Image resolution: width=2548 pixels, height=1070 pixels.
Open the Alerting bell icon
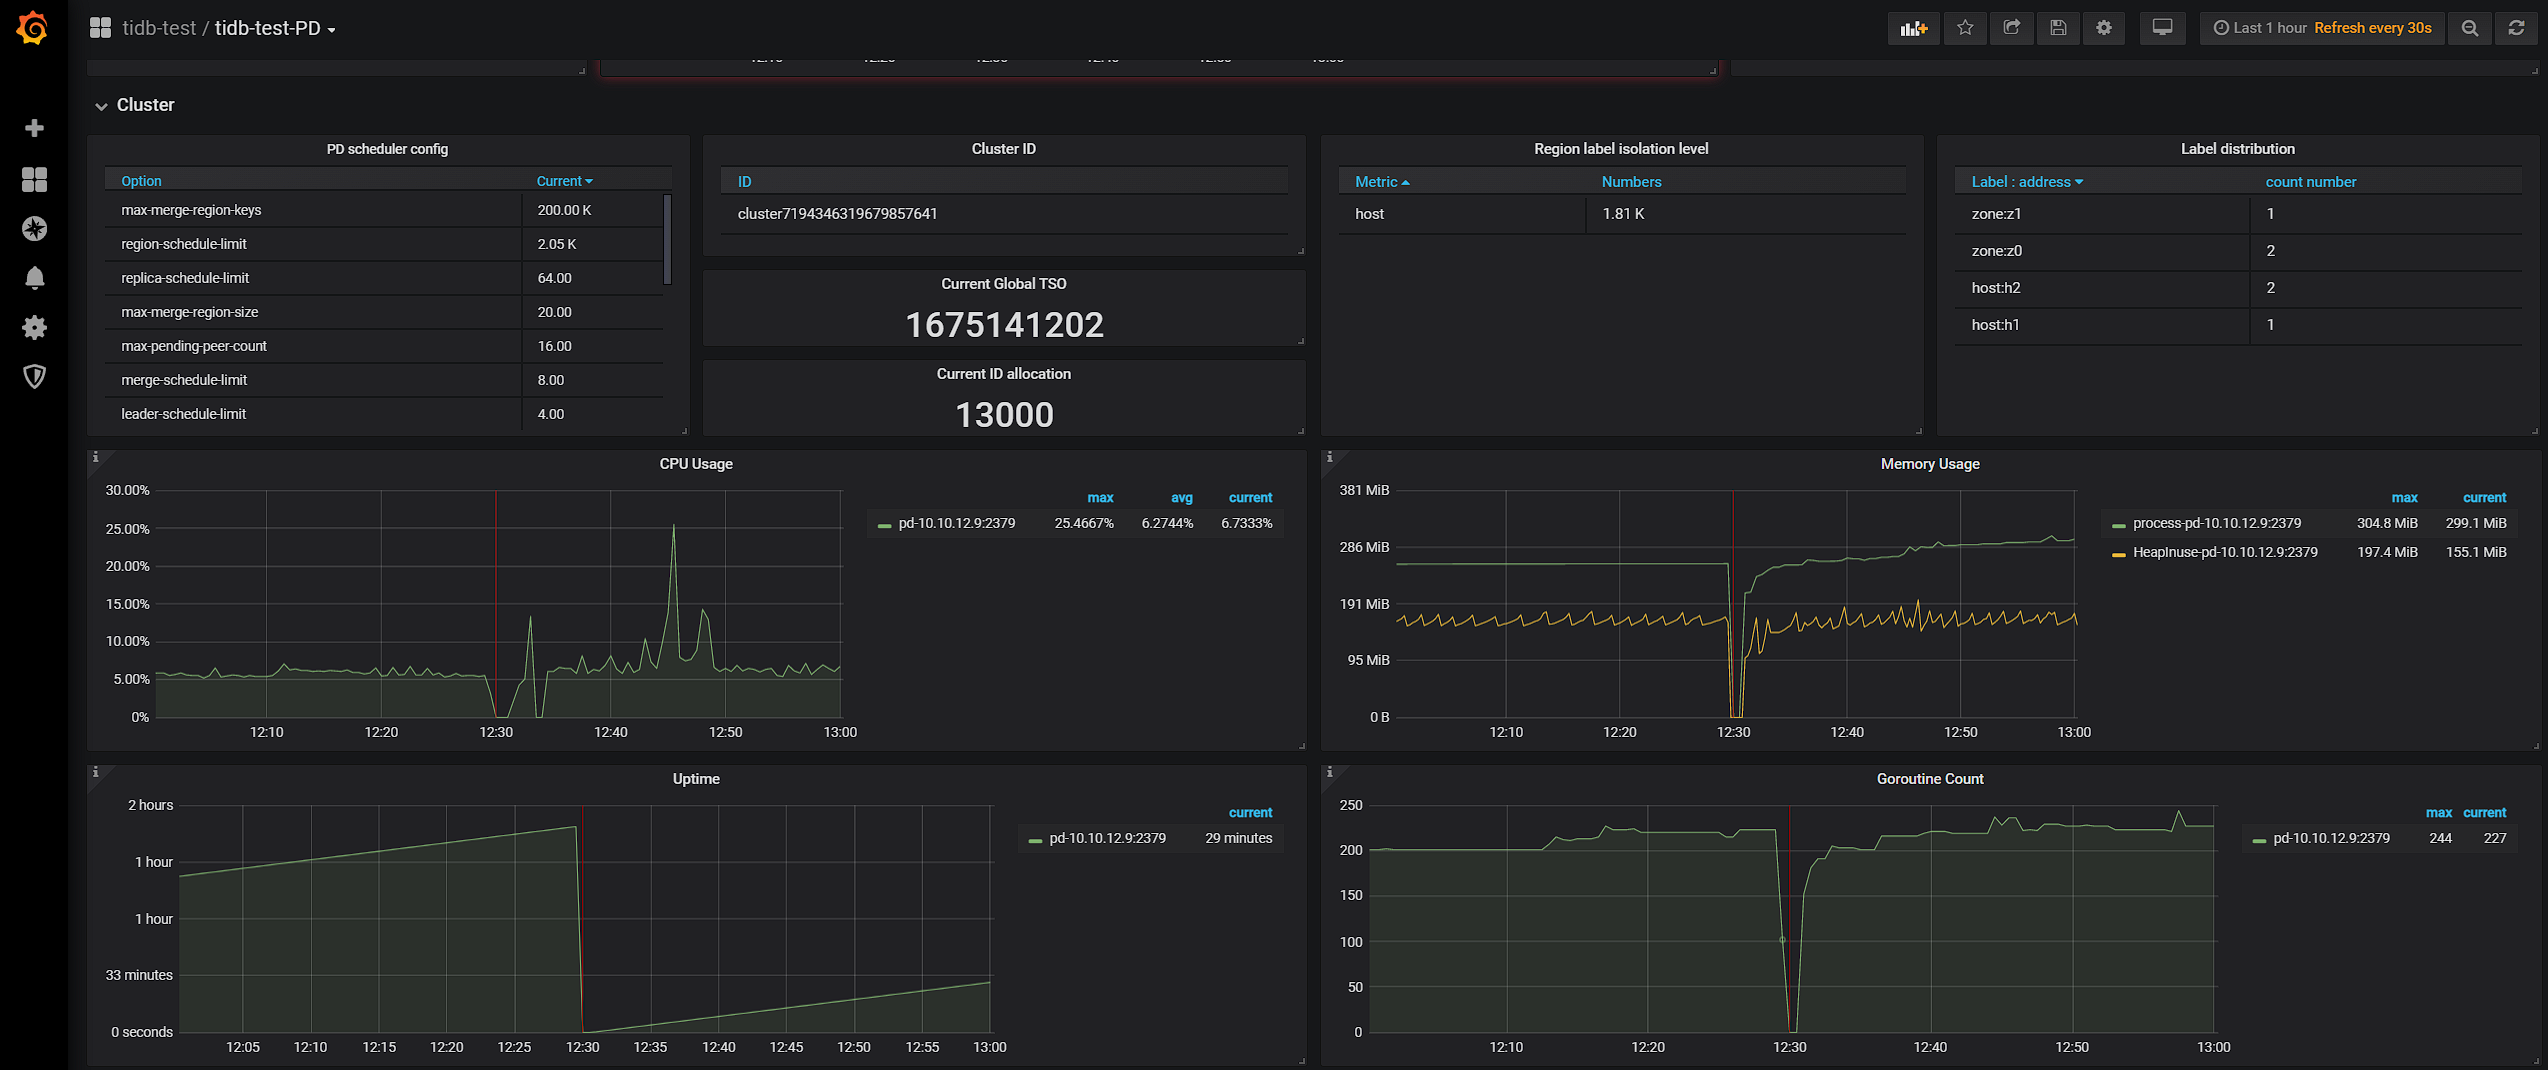(34, 278)
